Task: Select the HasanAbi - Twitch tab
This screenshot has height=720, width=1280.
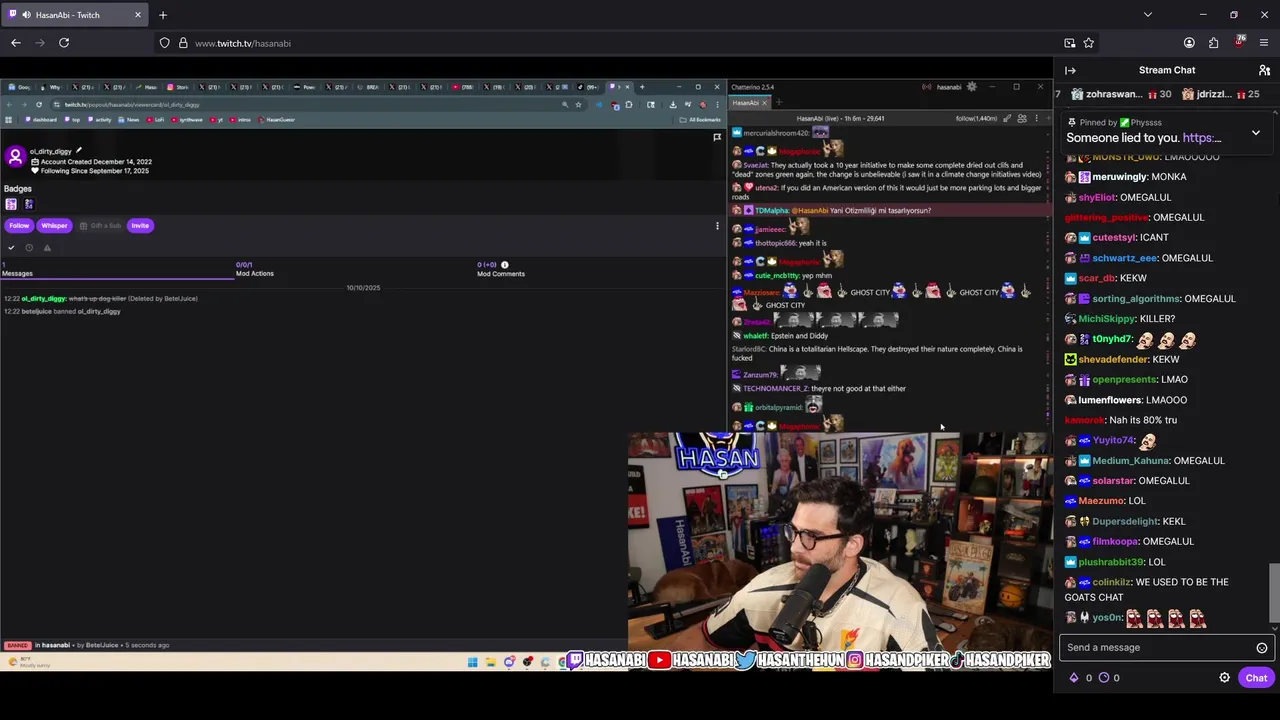Action: coord(75,15)
